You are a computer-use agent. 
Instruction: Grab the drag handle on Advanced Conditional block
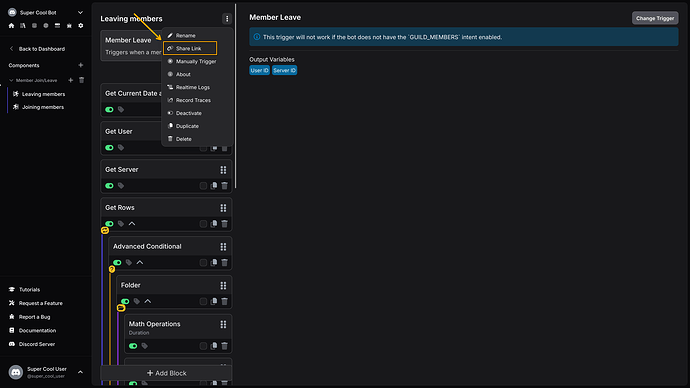pyautogui.click(x=223, y=246)
